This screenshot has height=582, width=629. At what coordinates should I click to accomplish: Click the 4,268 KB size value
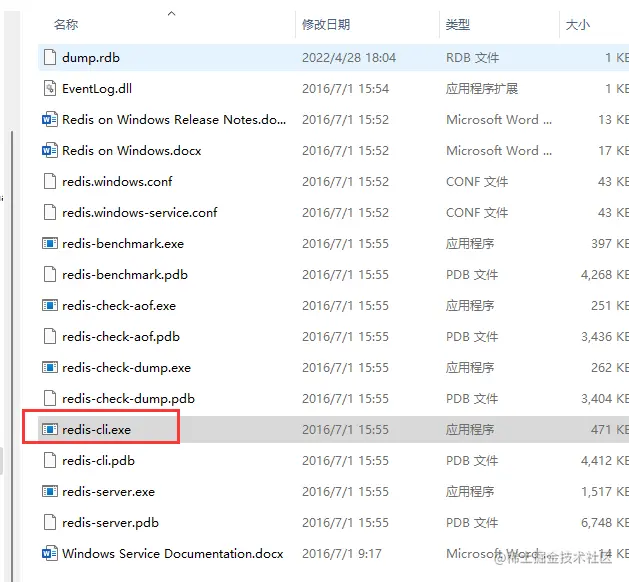pos(605,275)
